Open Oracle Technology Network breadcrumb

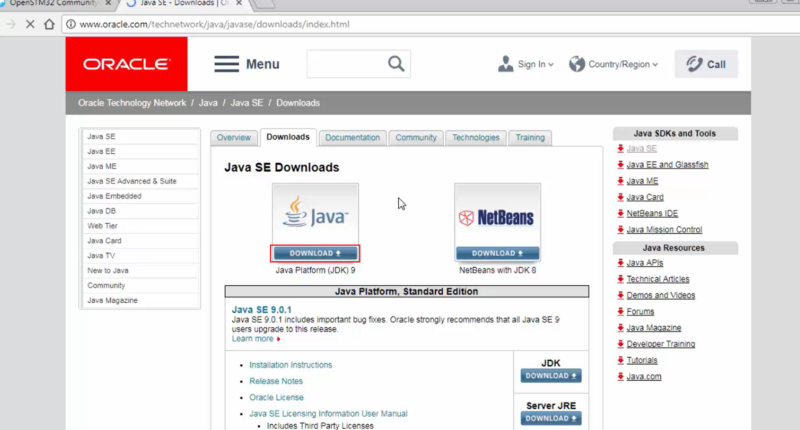[x=132, y=103]
